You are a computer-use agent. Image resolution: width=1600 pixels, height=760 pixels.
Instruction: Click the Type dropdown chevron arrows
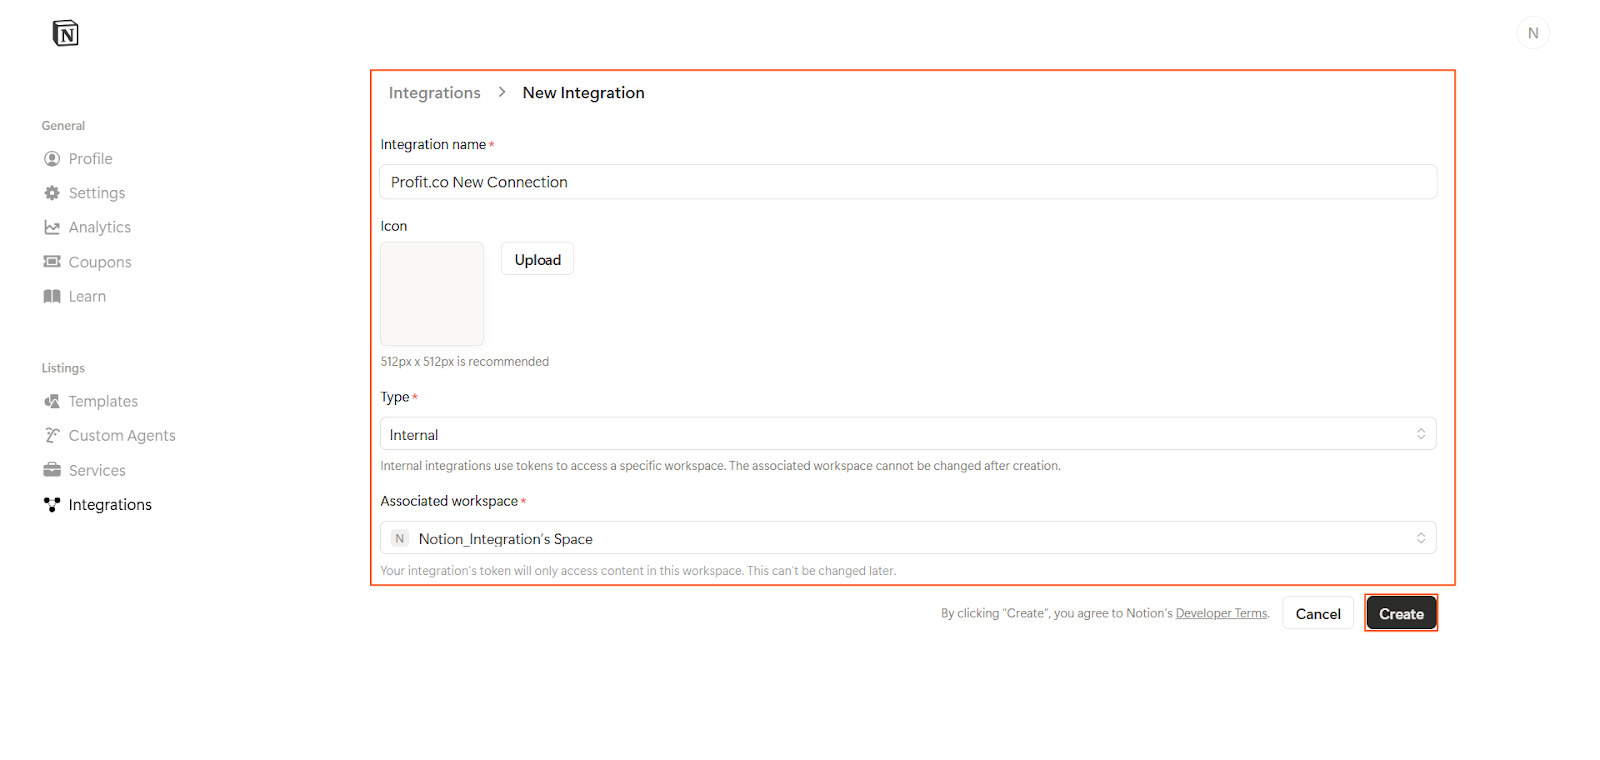[x=1421, y=434]
